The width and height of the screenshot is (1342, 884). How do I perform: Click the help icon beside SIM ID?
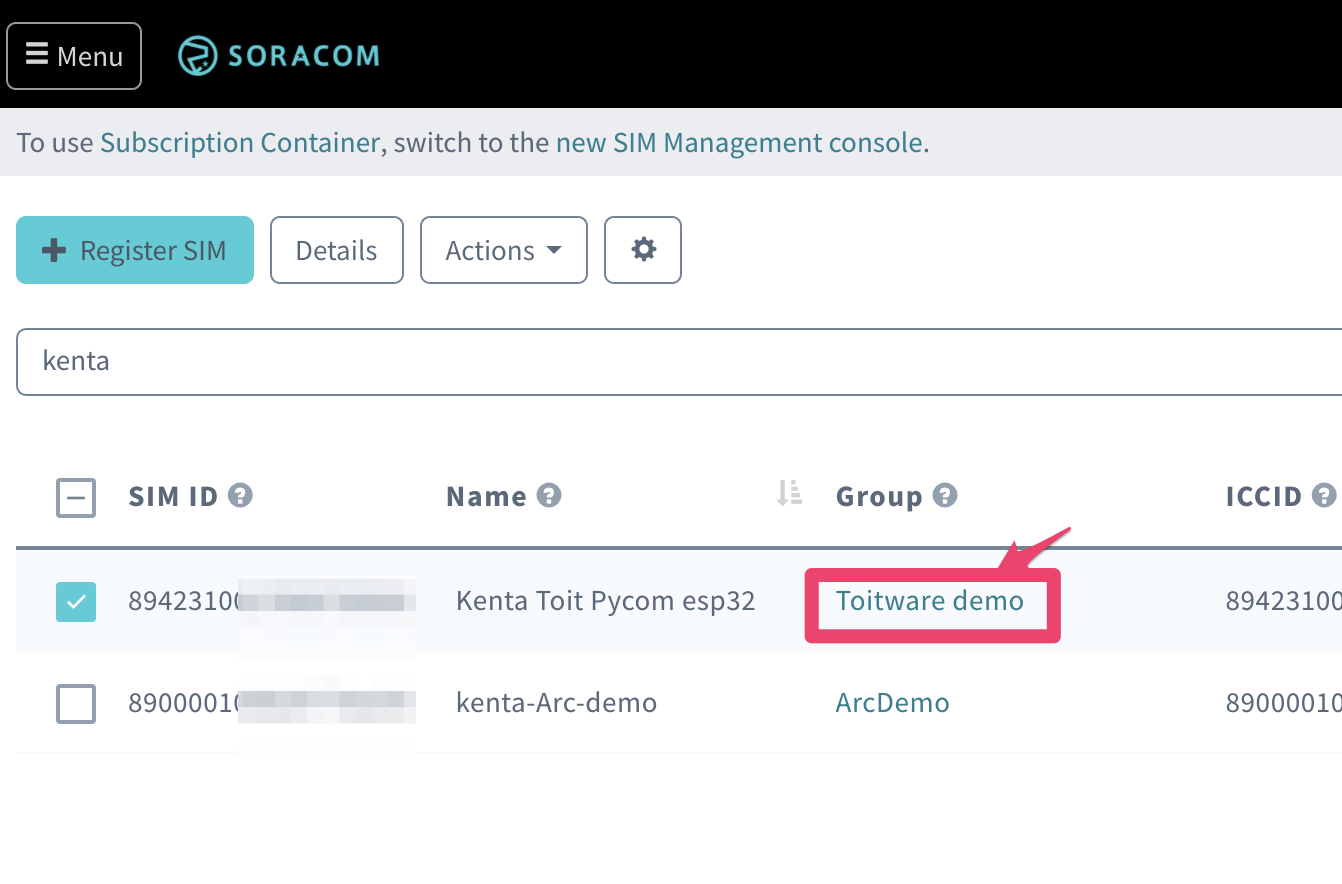click(240, 495)
